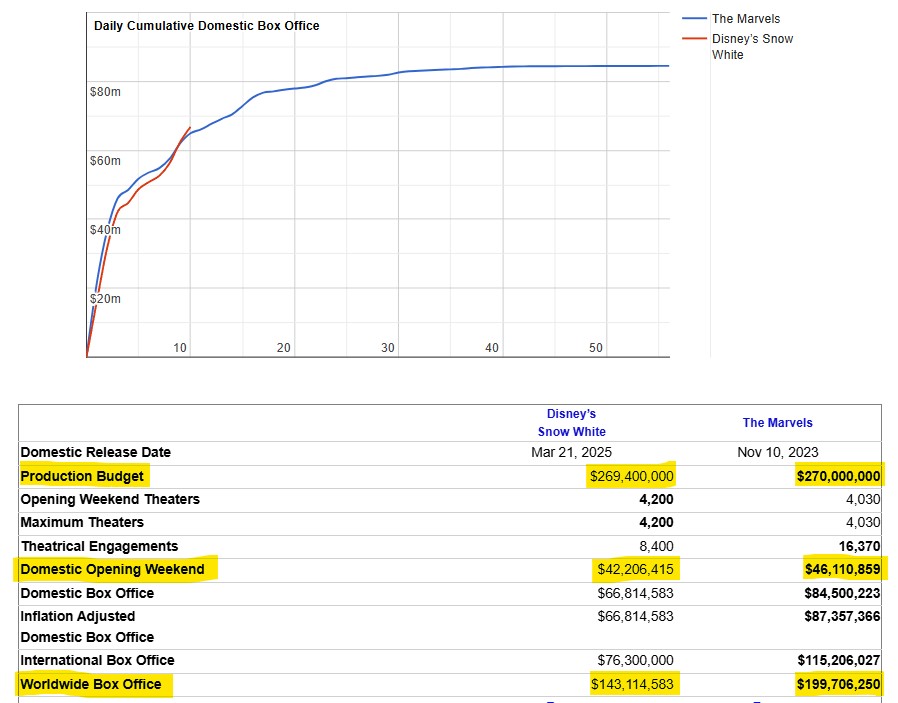The width and height of the screenshot is (898, 703).
Task: Click the day 30 x-axis tick label
Action: 388,348
